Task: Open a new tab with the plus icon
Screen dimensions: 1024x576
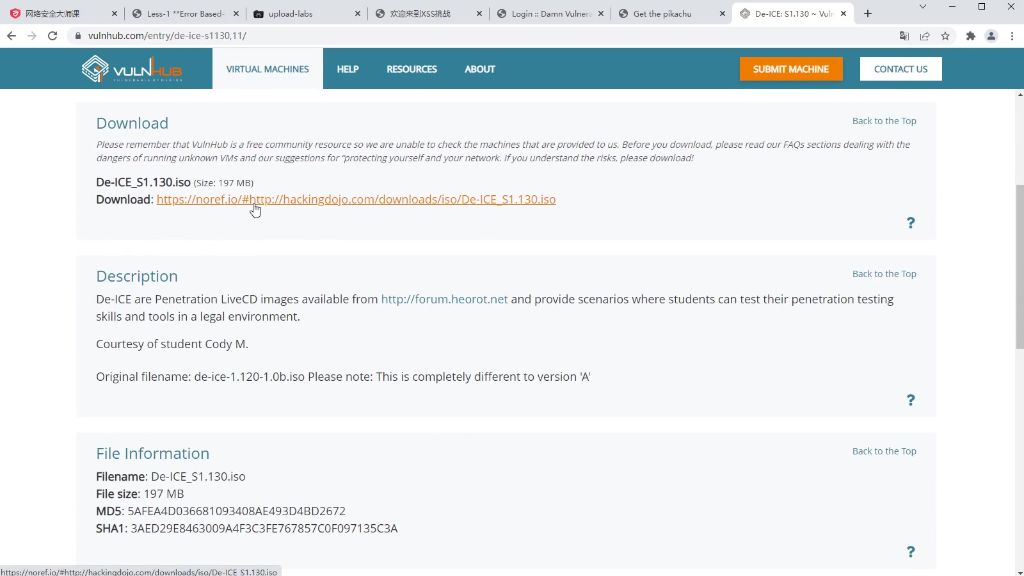Action: 867,13
